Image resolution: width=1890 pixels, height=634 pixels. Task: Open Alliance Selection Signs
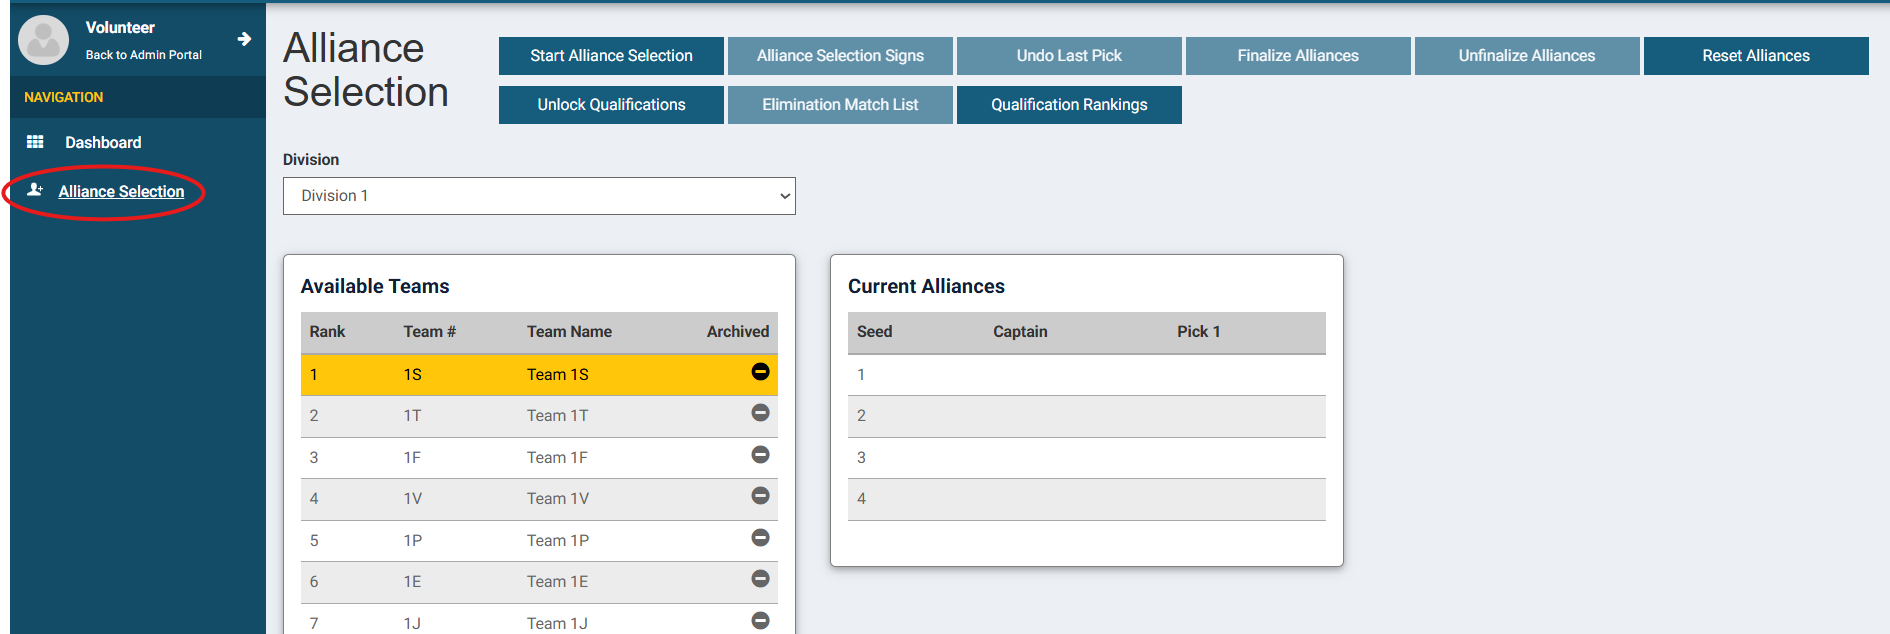(x=840, y=56)
